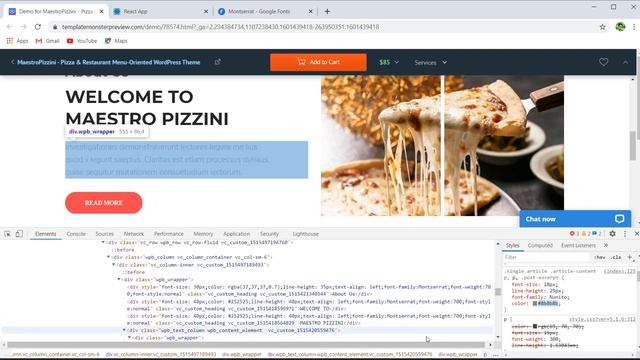
Task: Toggle the device toolbar icon in DevTools
Action: coord(19,234)
